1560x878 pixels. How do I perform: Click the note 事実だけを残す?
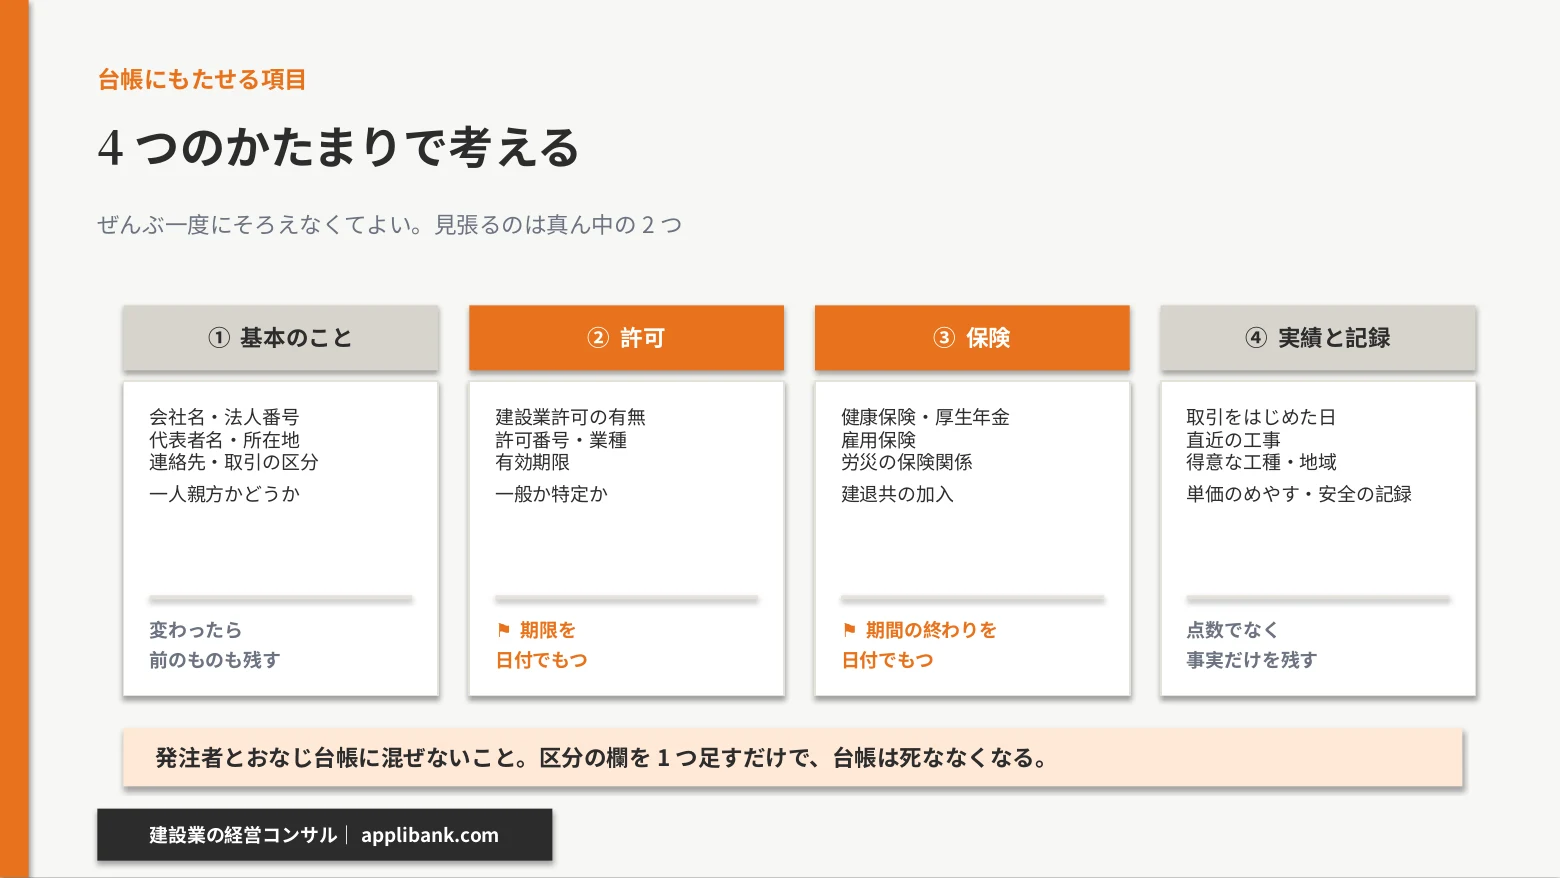click(x=1251, y=660)
